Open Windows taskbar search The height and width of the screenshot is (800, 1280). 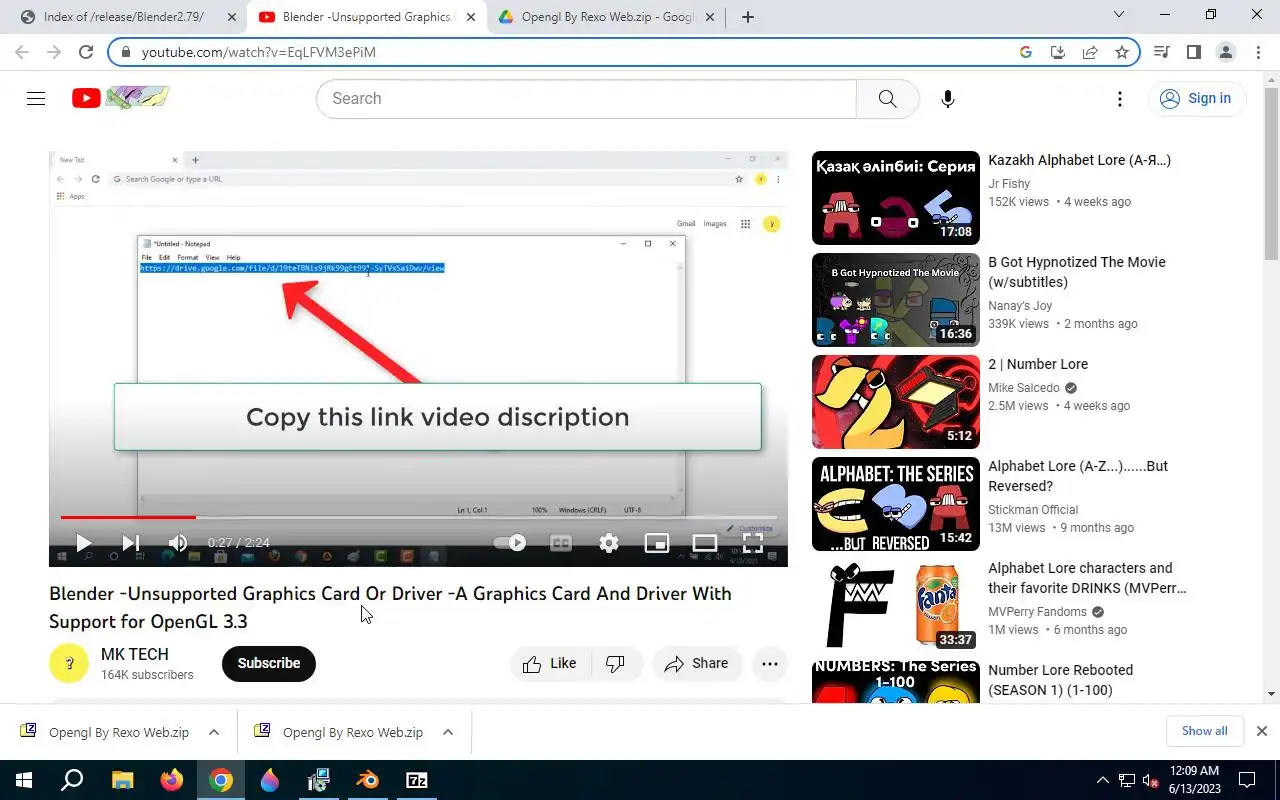(72, 780)
